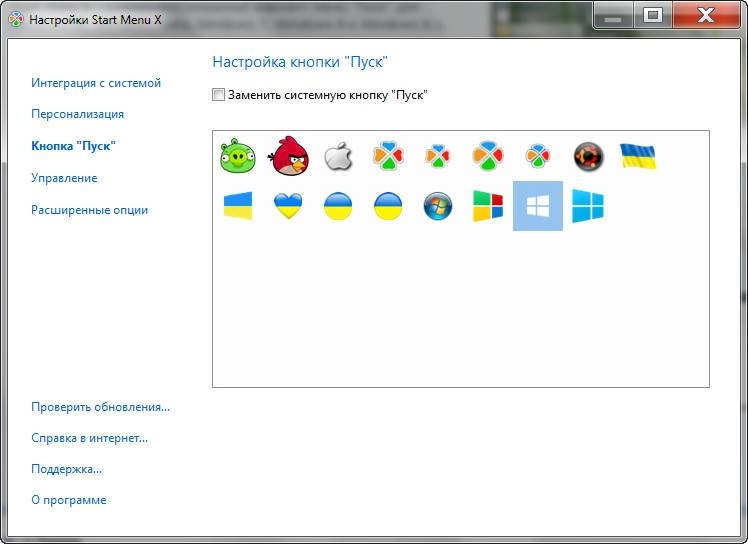Viewport: 748px width, 544px height.
Task: Pick the cyan Windows 8 logo icon
Action: pyautogui.click(x=588, y=206)
